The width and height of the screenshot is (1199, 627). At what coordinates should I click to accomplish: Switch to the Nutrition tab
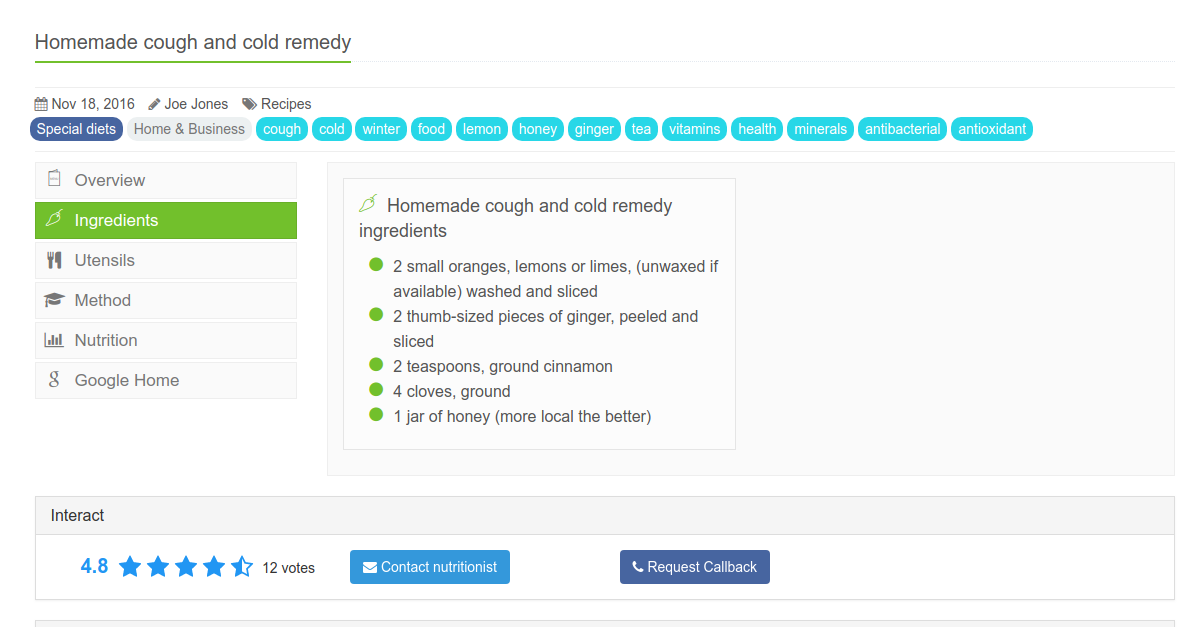166,340
